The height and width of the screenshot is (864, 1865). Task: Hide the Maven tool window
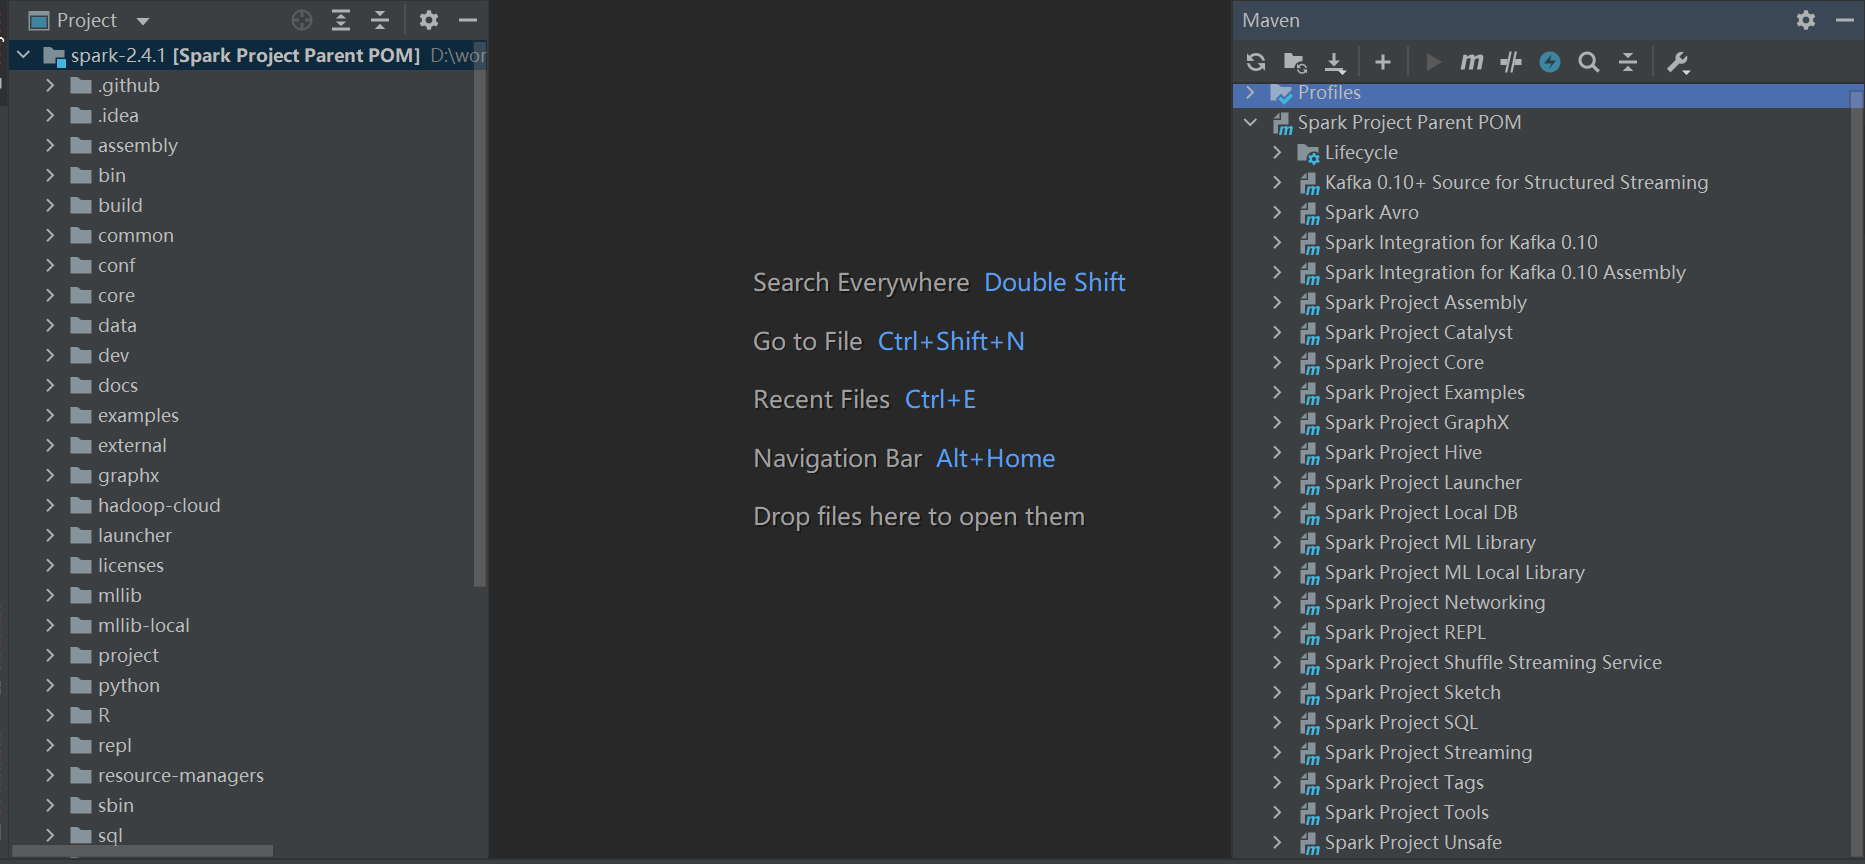pyautogui.click(x=1845, y=20)
